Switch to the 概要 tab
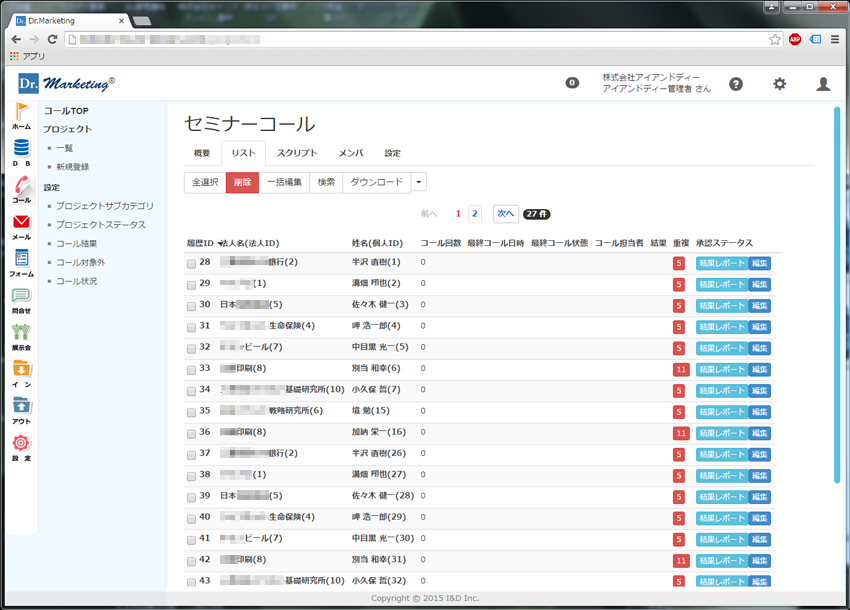The image size is (850, 610). tap(202, 153)
